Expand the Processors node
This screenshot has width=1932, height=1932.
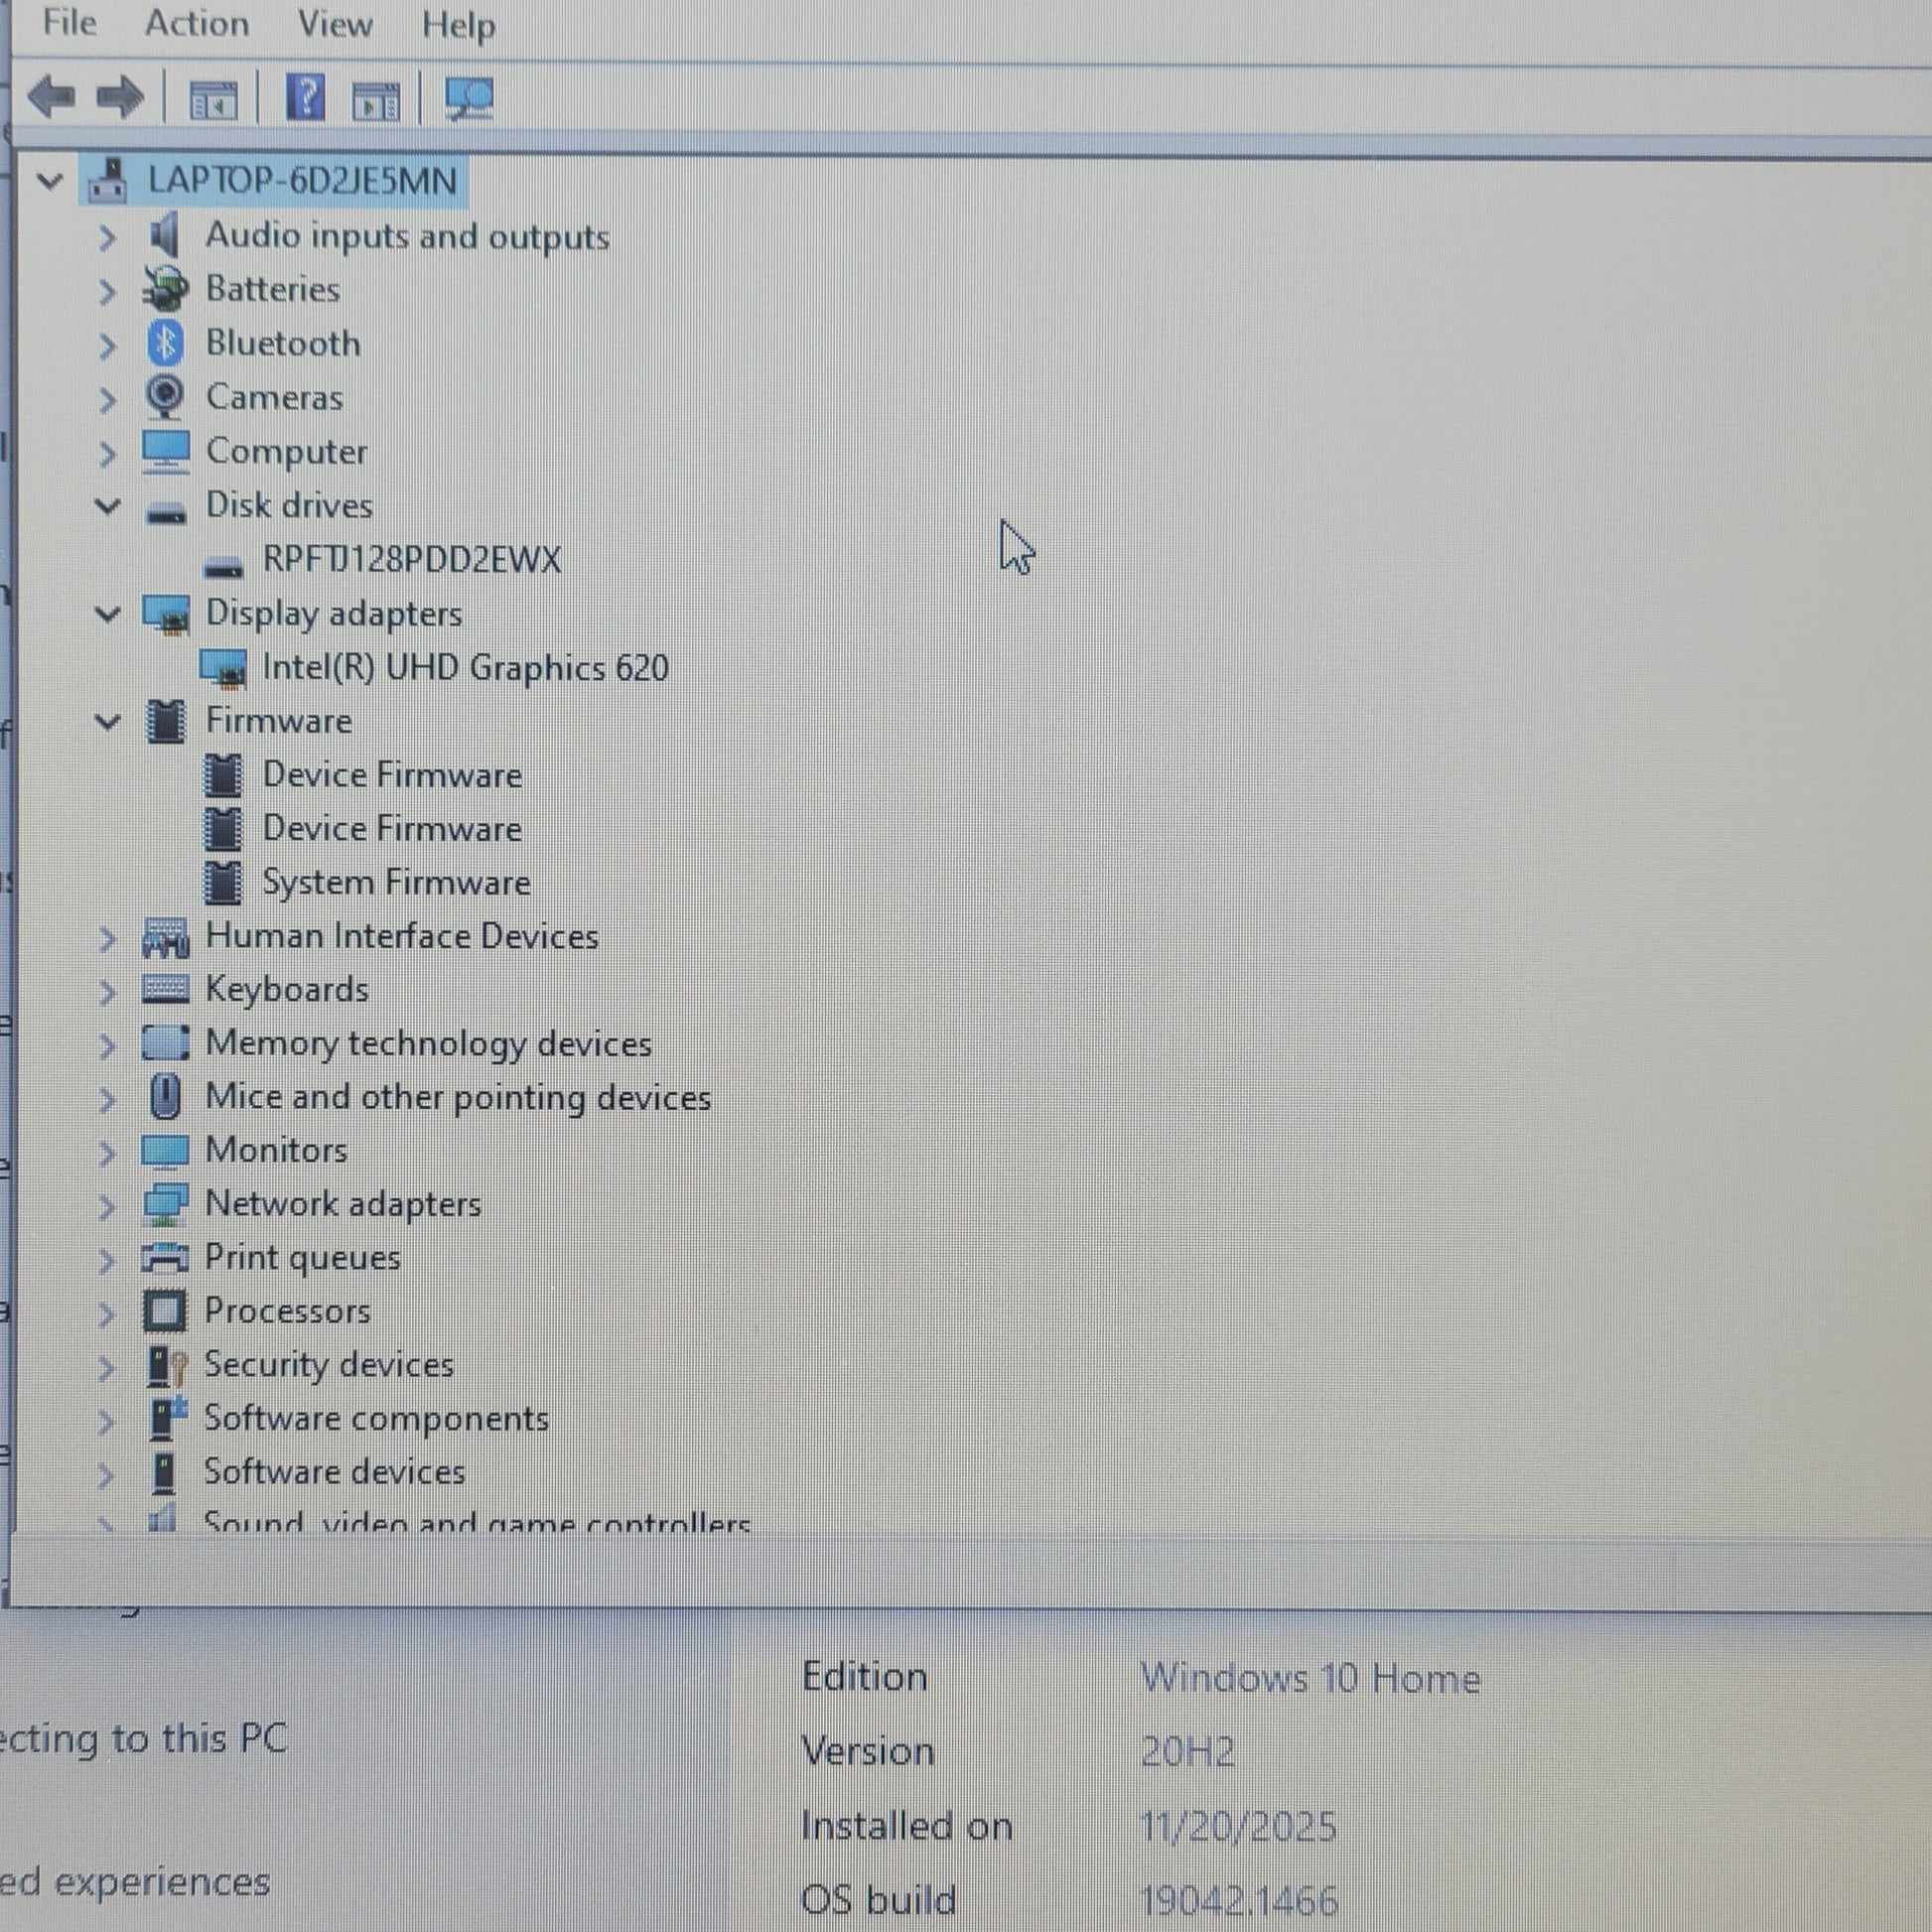106,1312
